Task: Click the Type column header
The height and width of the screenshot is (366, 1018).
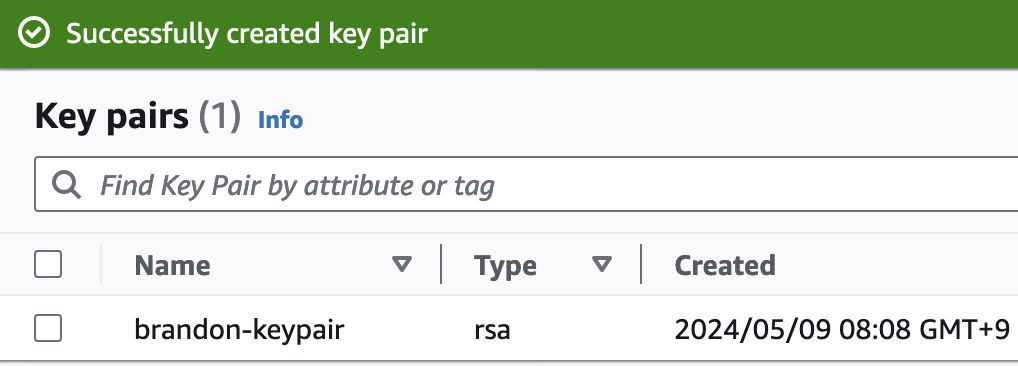Action: coord(505,265)
